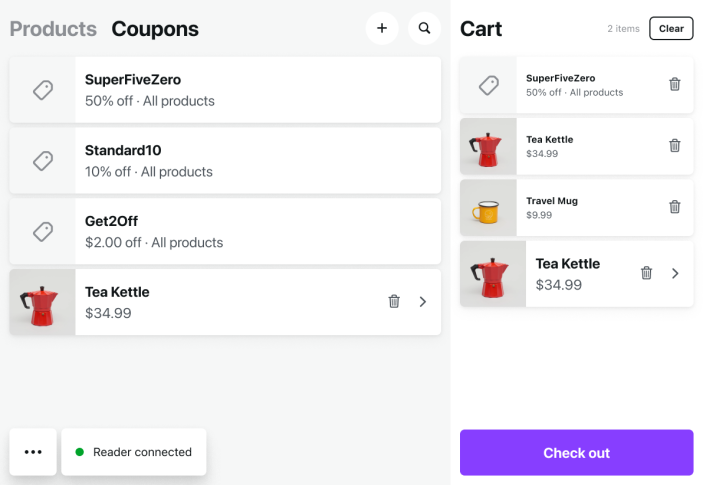Apply the SuperFiveZero 50% off coupon
The image size is (703, 485).
pyautogui.click(x=225, y=89)
